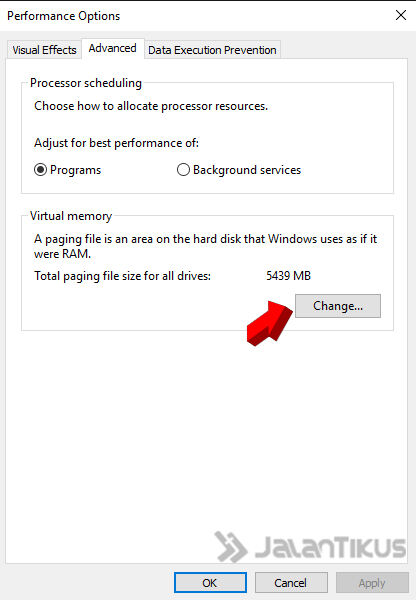Click the 5439 MB paging size value
Image resolution: width=416 pixels, height=600 pixels.
[x=288, y=276]
